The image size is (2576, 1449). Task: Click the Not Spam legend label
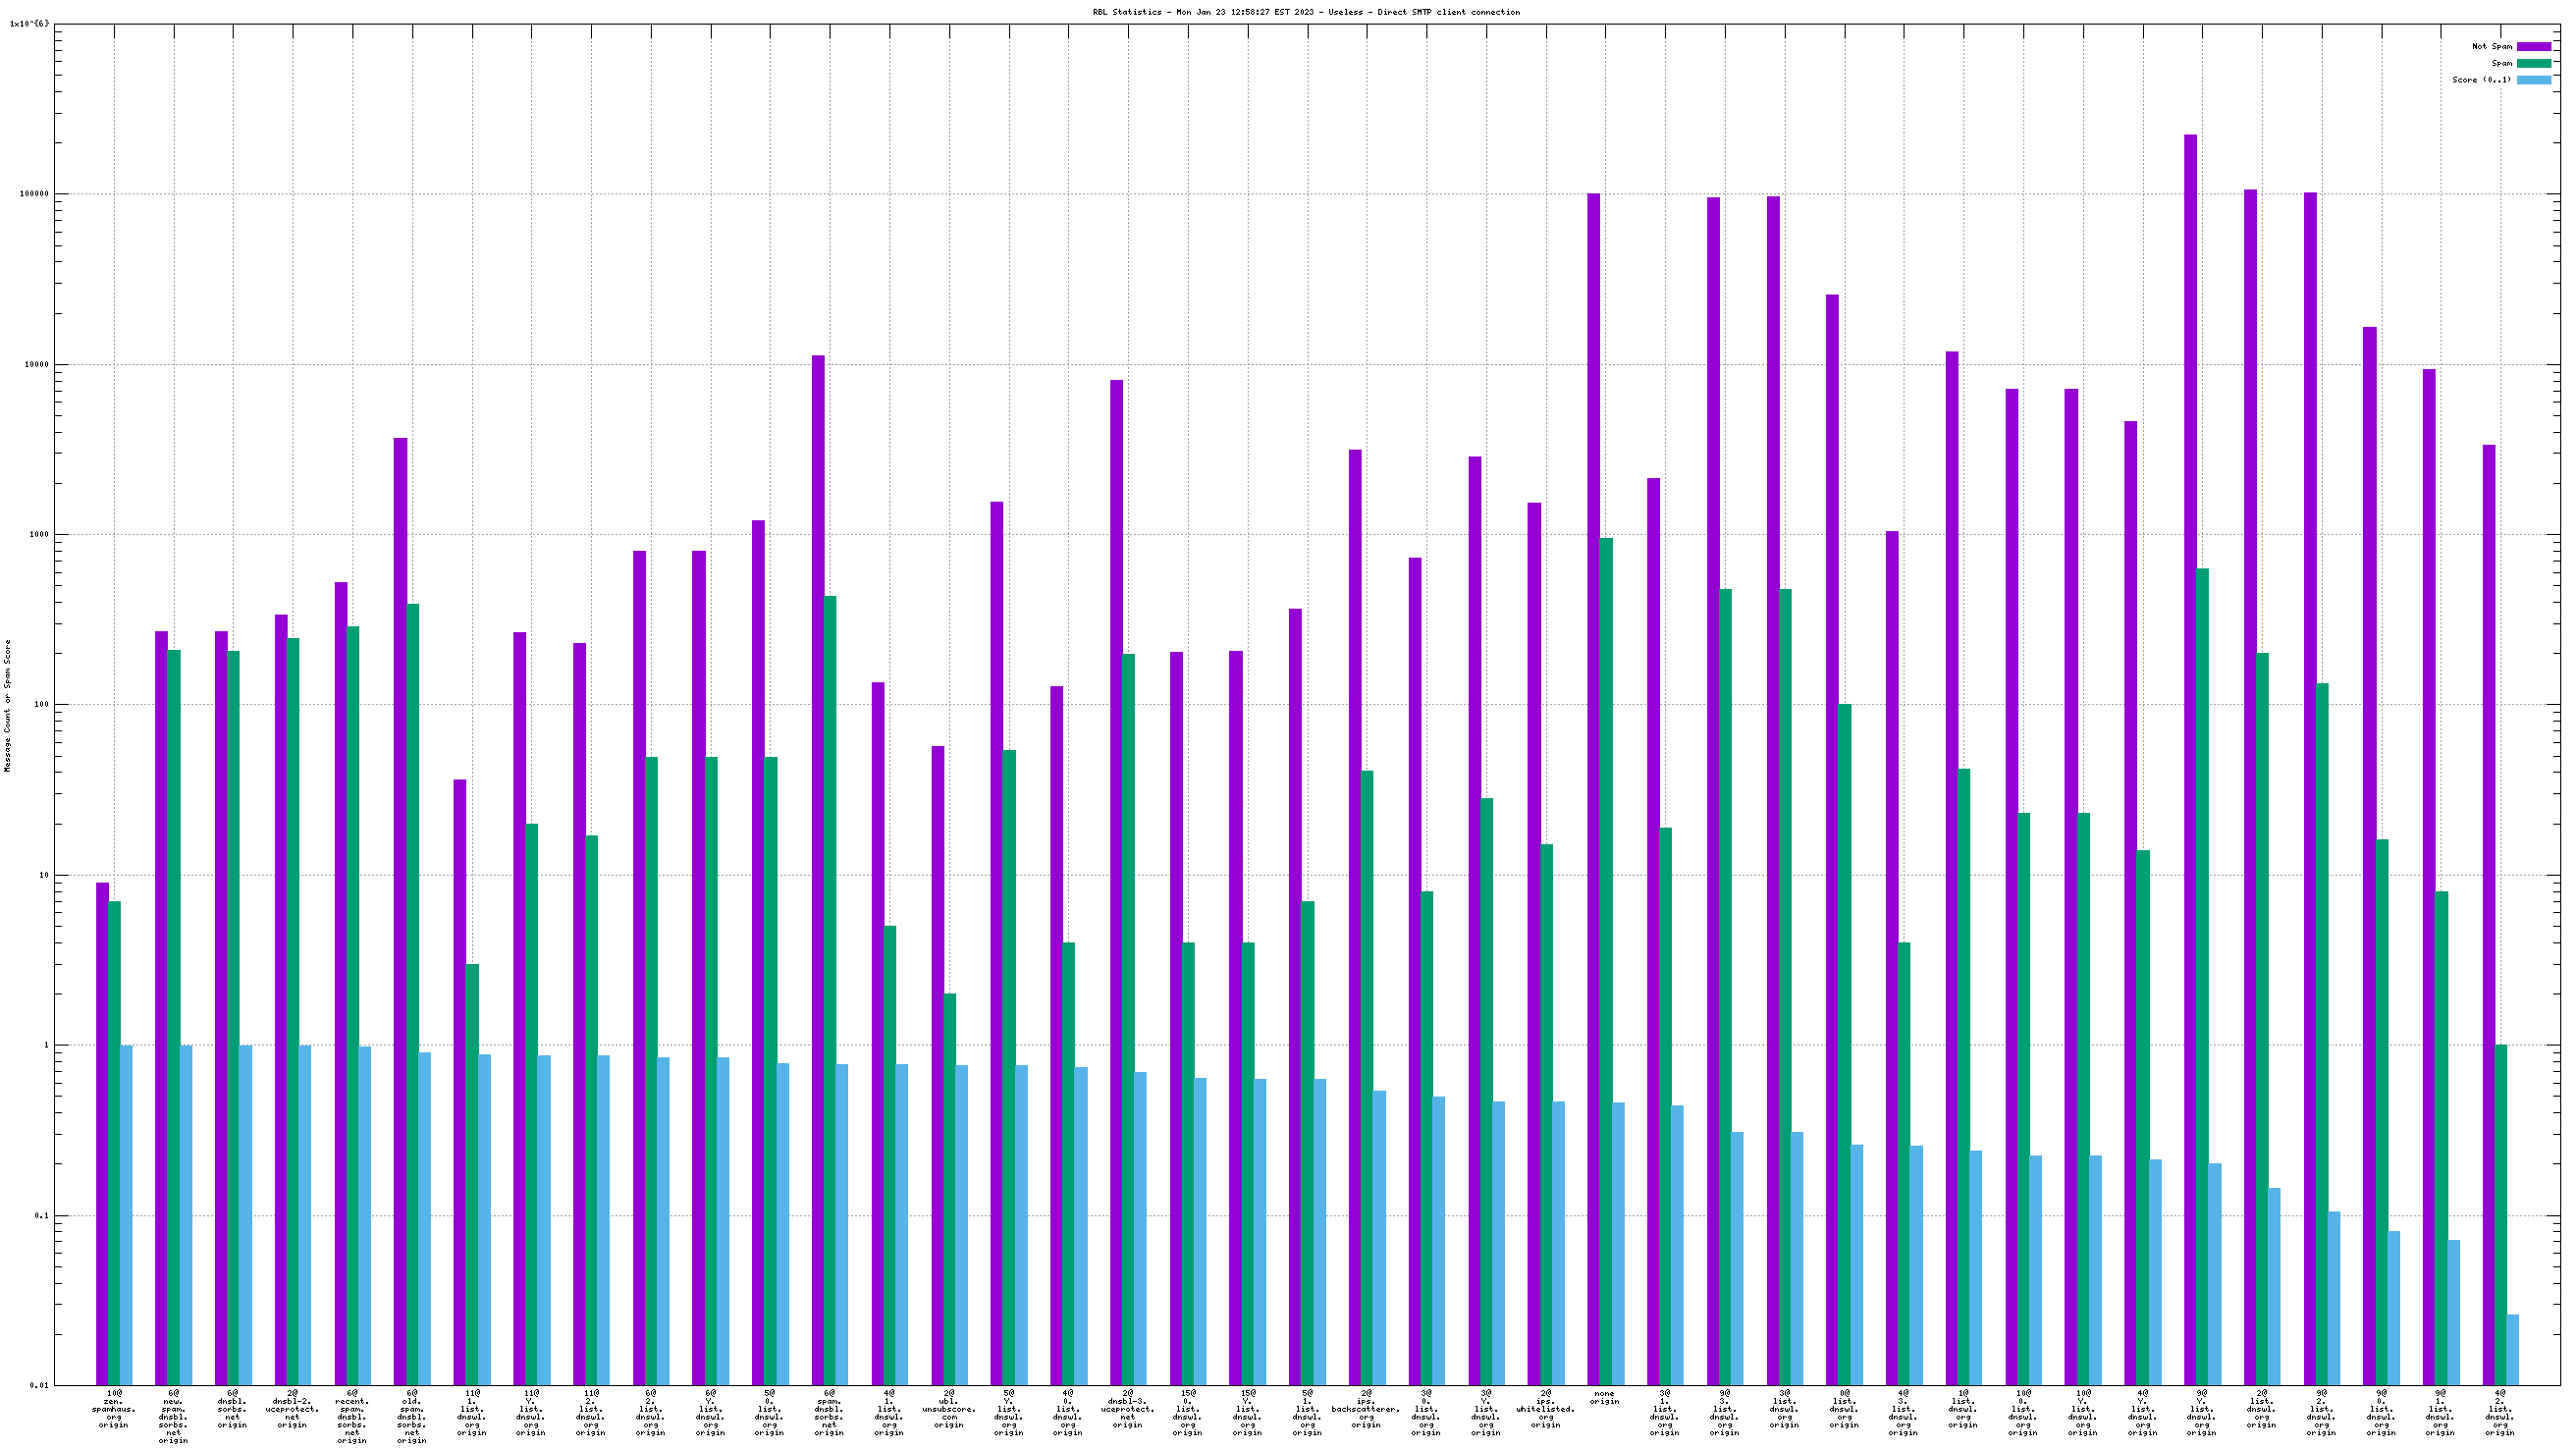pos(2491,47)
